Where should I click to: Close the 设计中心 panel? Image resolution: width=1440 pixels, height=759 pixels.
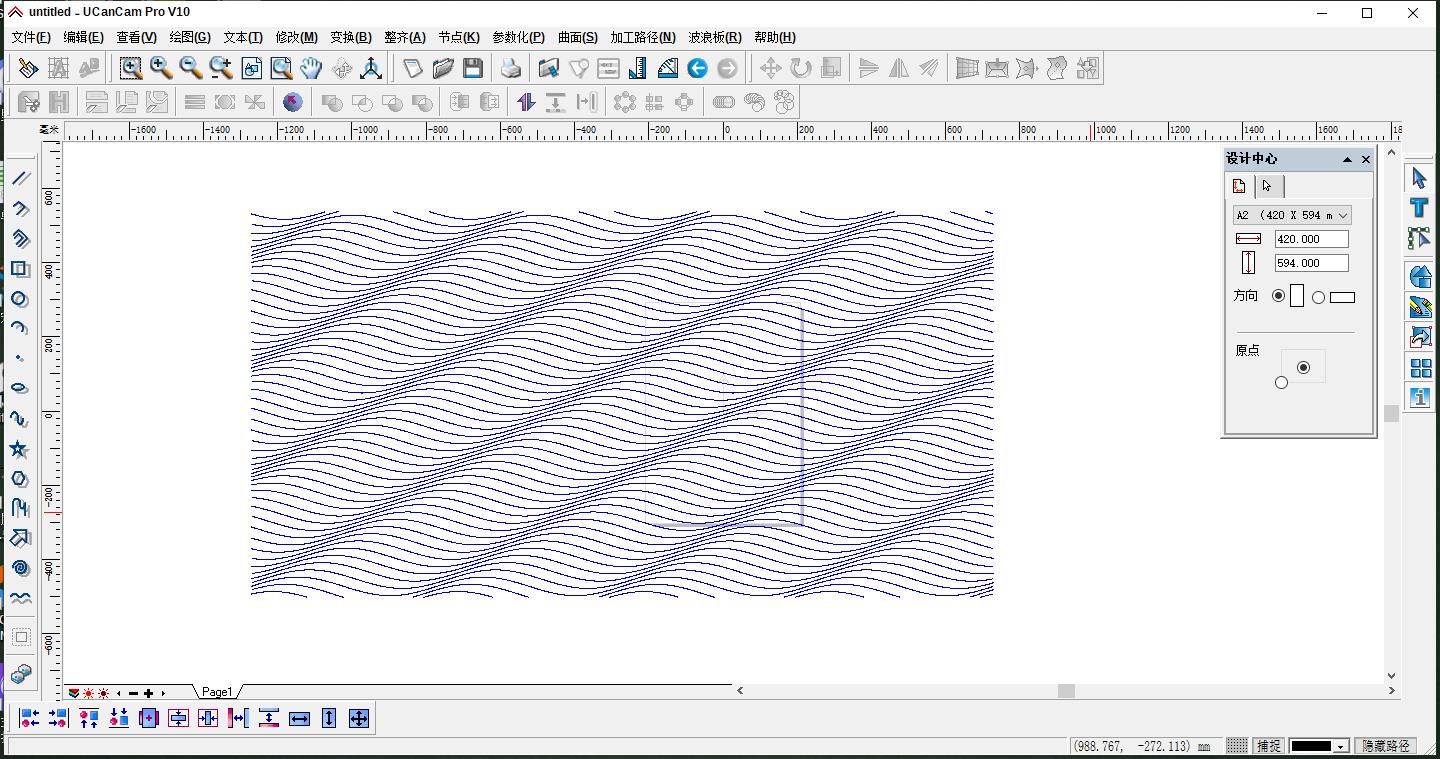1366,159
